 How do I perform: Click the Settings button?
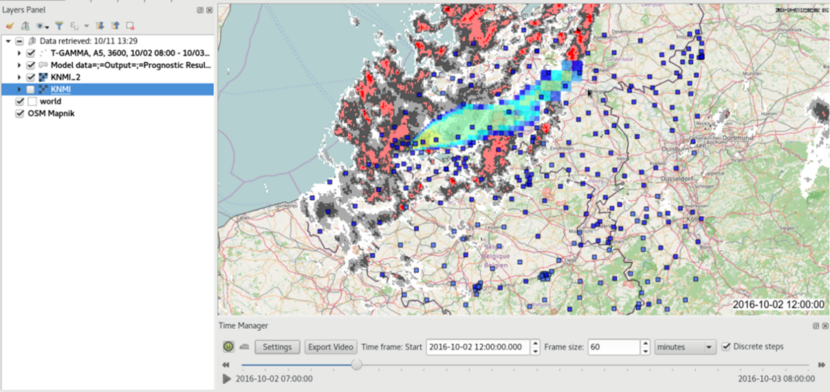tap(277, 347)
